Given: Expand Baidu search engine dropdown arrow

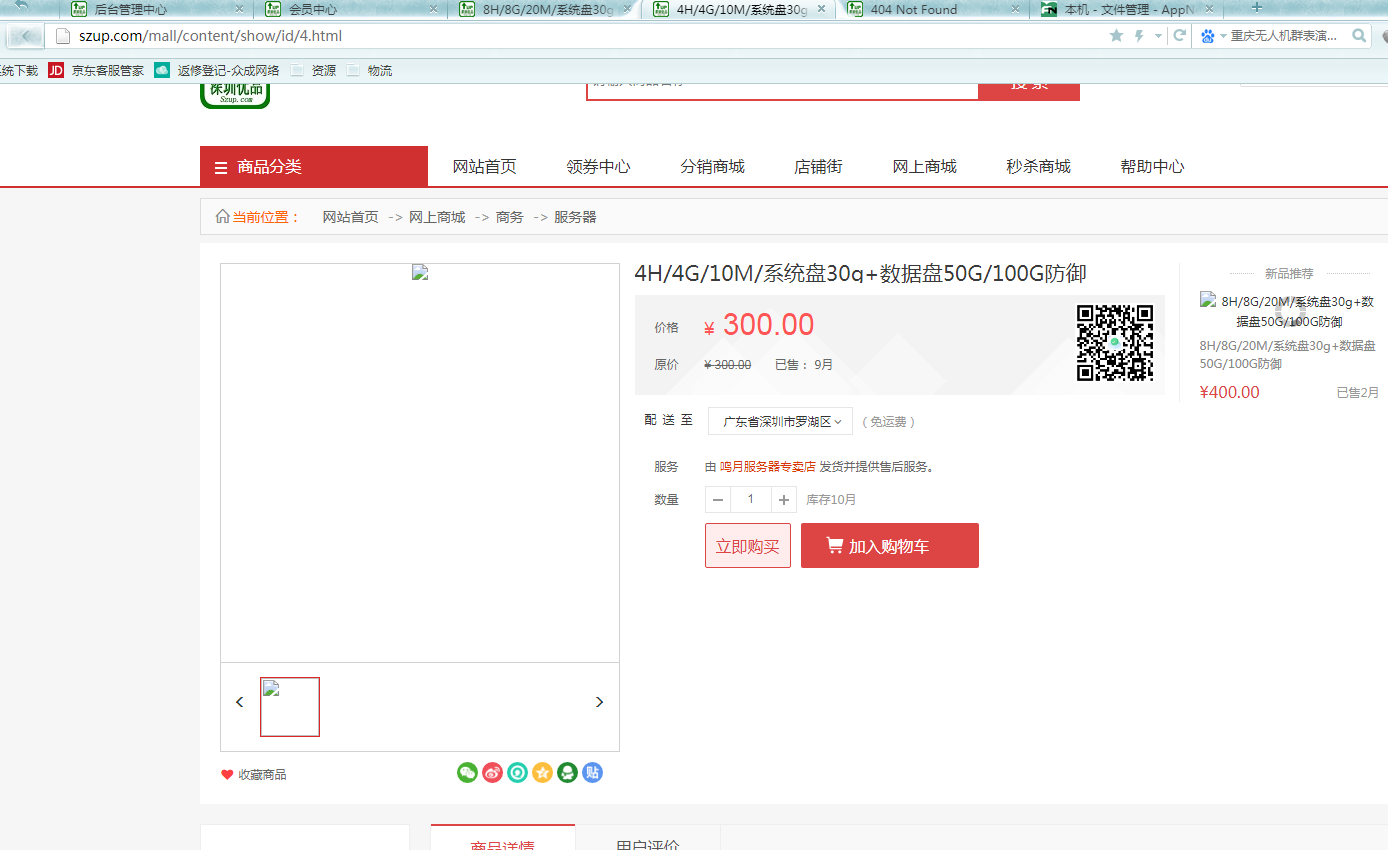Looking at the screenshot, I should pos(1223,36).
